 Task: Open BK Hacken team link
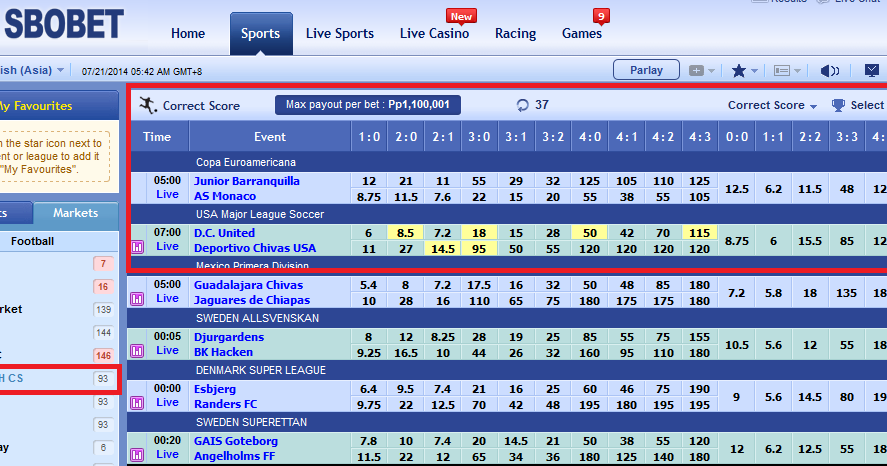tap(223, 352)
